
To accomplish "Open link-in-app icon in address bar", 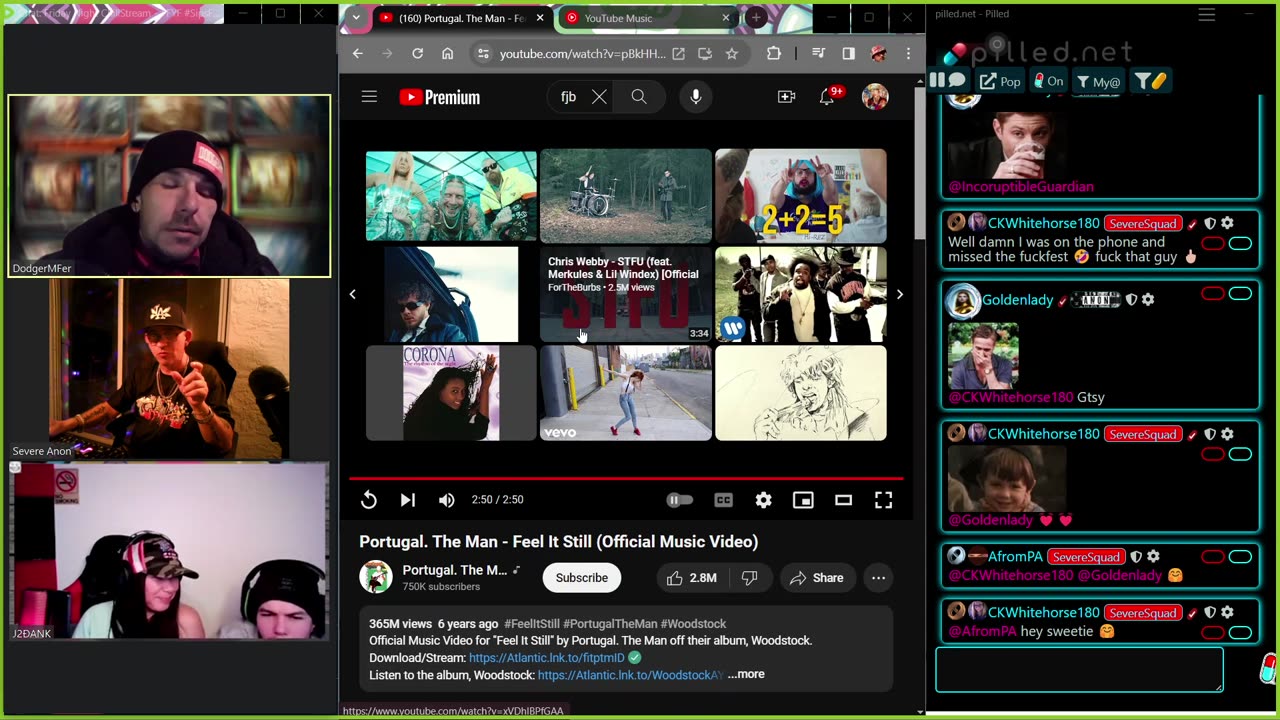I will click(678, 54).
